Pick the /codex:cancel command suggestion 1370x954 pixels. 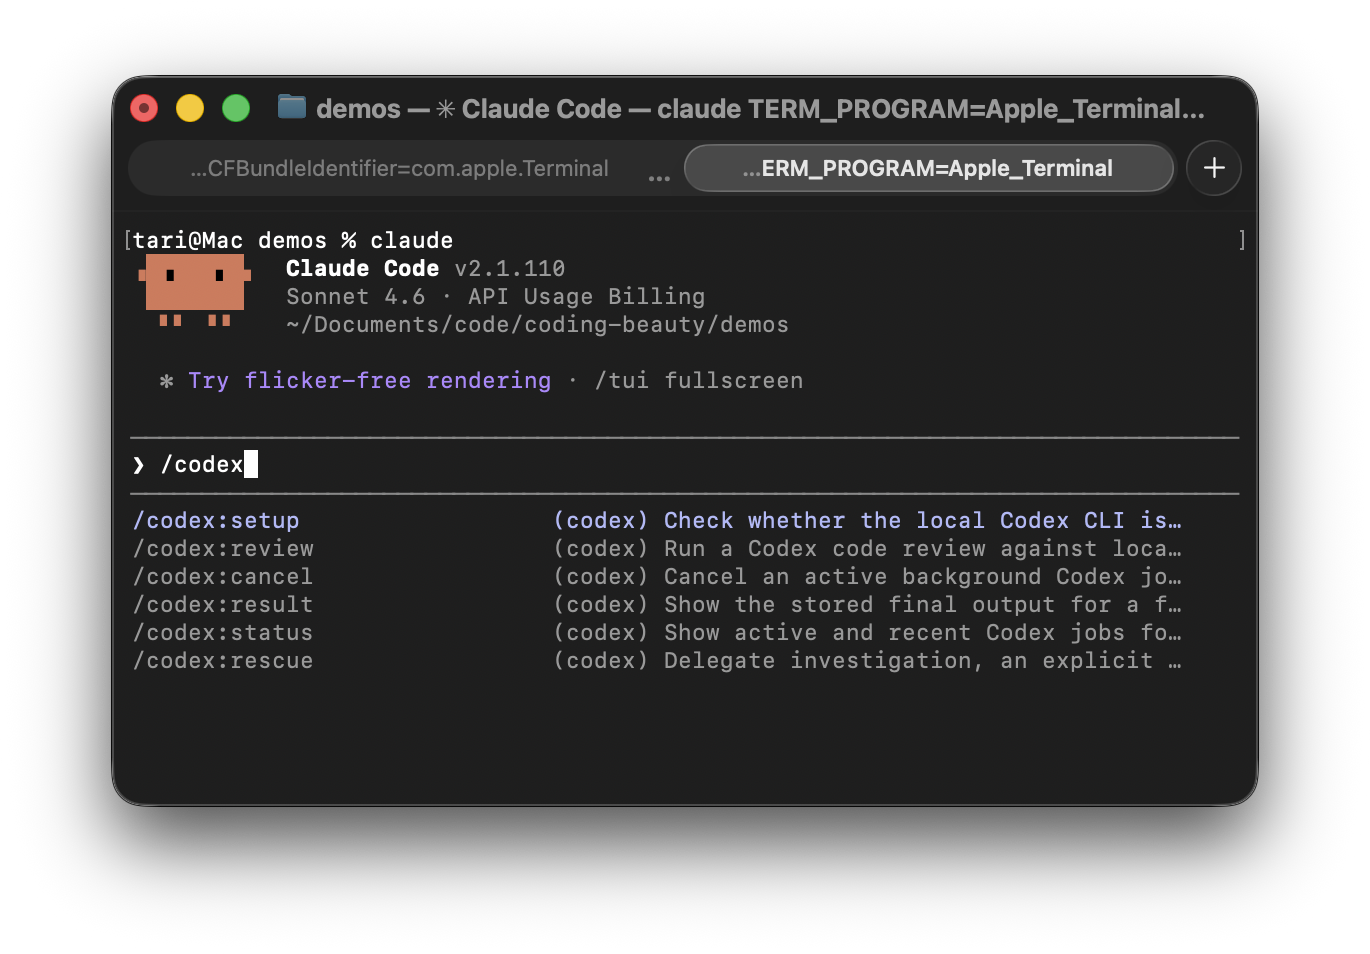(224, 577)
